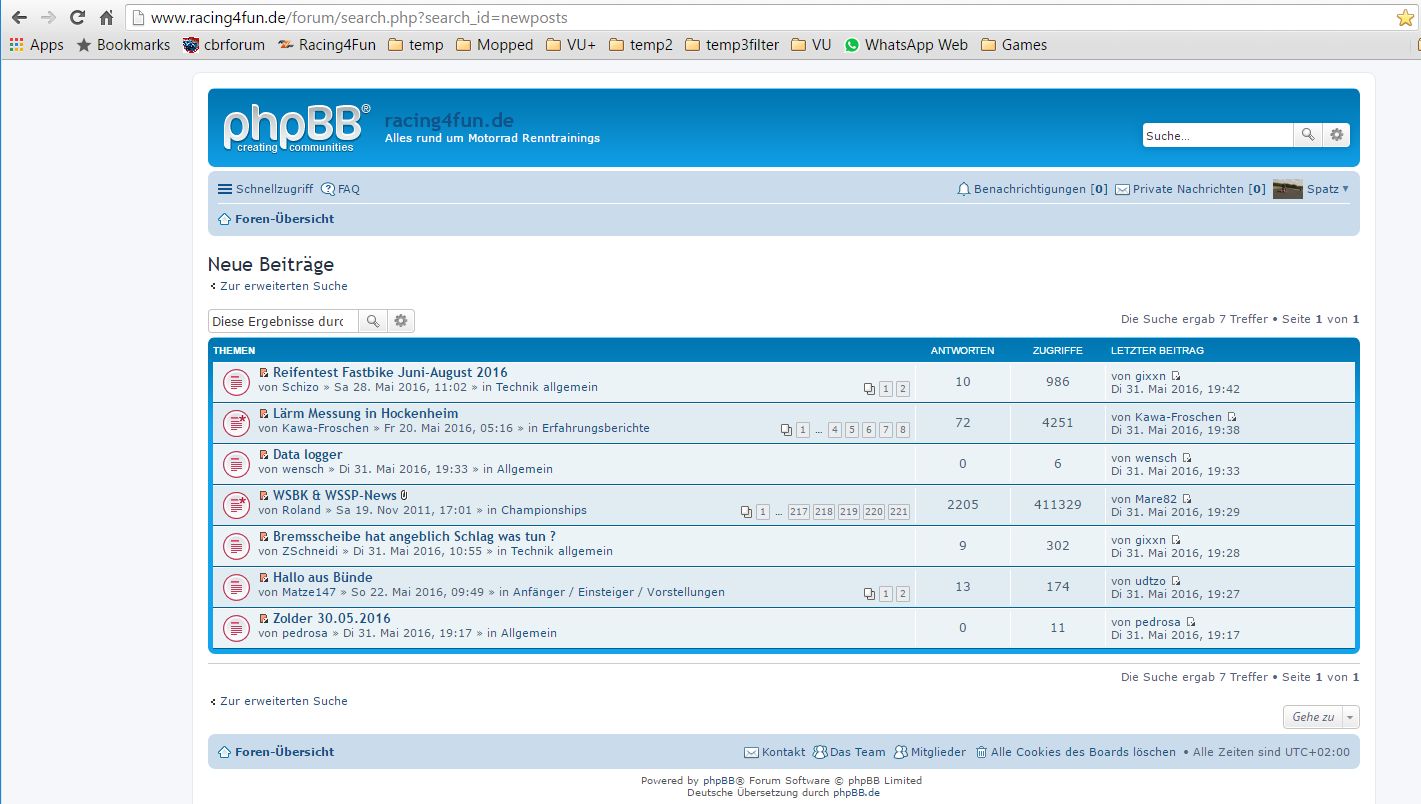Open Benachrichtigungen notifications menu
The width and height of the screenshot is (1421, 804).
coord(1031,189)
